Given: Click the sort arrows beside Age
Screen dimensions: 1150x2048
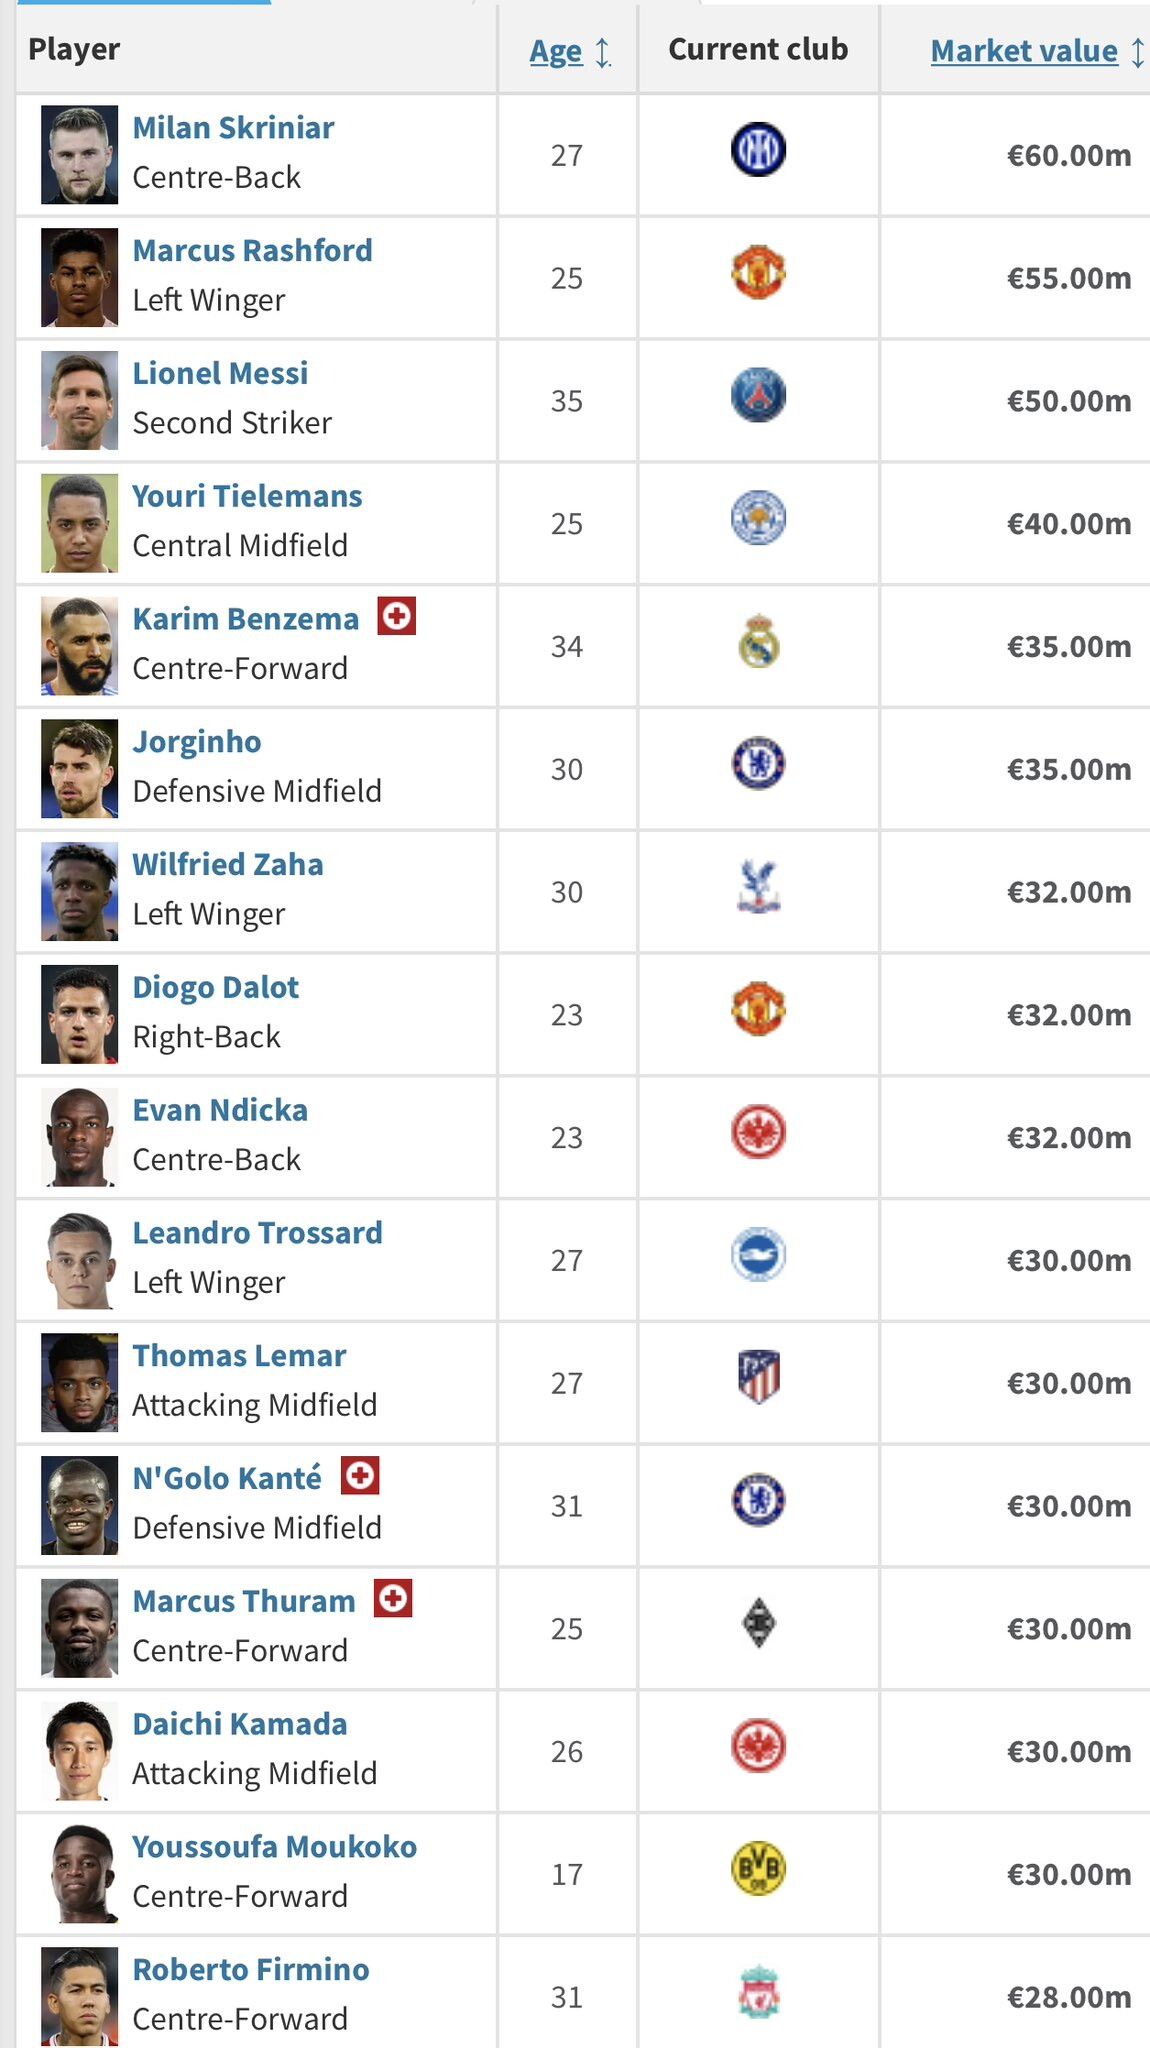Looking at the screenshot, I should coord(603,52).
